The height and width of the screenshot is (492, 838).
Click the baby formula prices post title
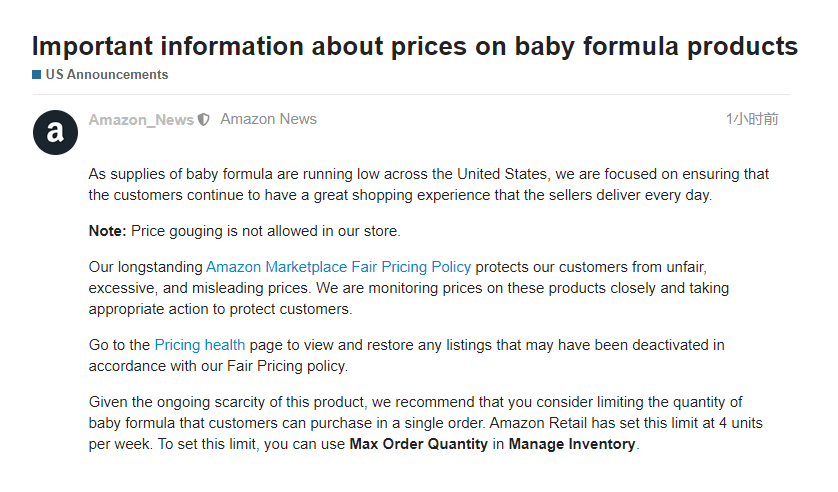414,46
